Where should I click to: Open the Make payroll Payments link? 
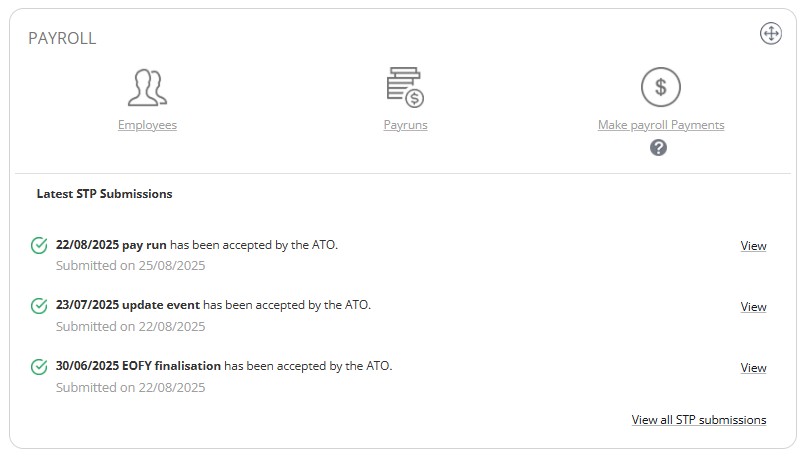pyautogui.click(x=661, y=125)
